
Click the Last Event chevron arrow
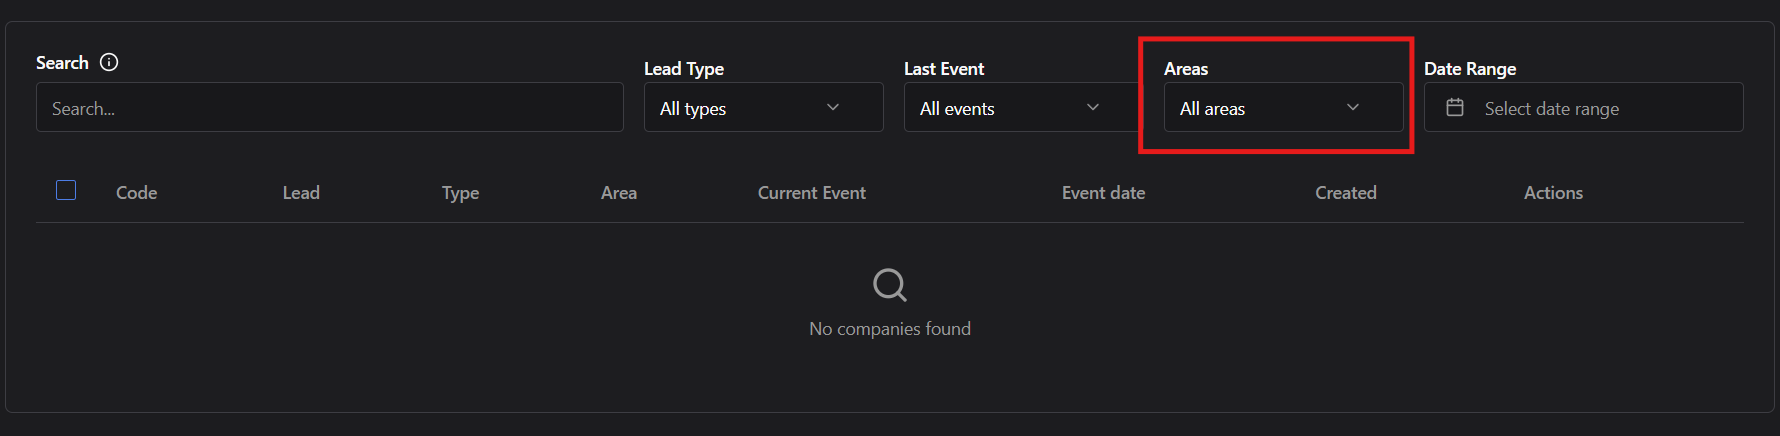click(x=1093, y=107)
